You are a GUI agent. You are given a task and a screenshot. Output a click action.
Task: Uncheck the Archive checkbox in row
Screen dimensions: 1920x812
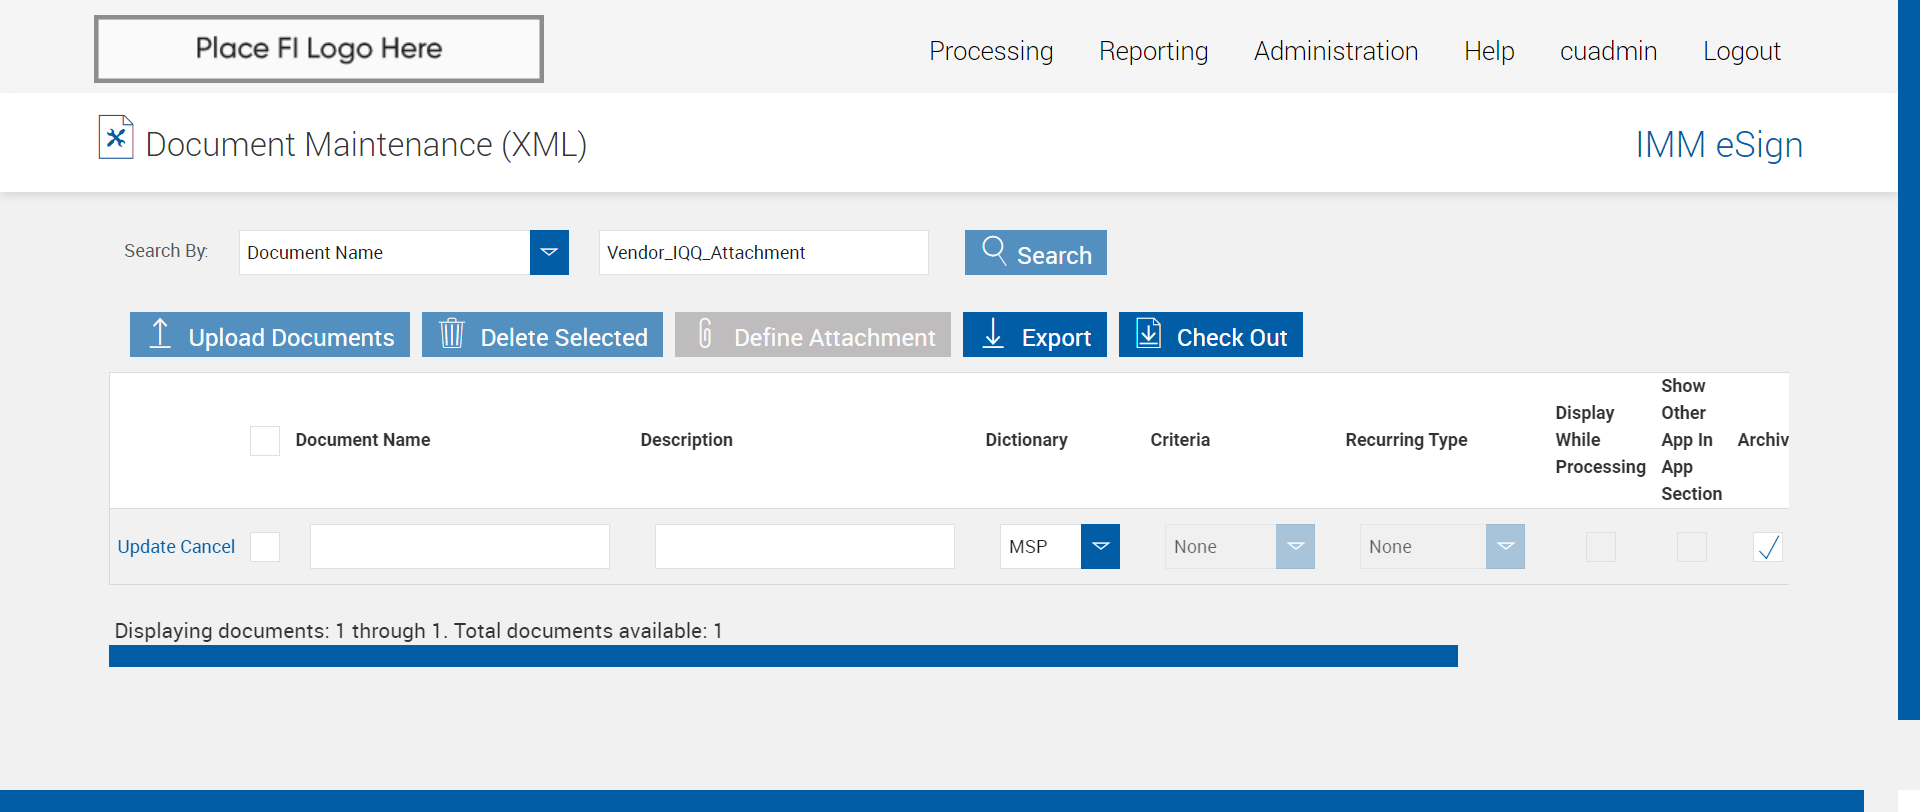[x=1768, y=547]
